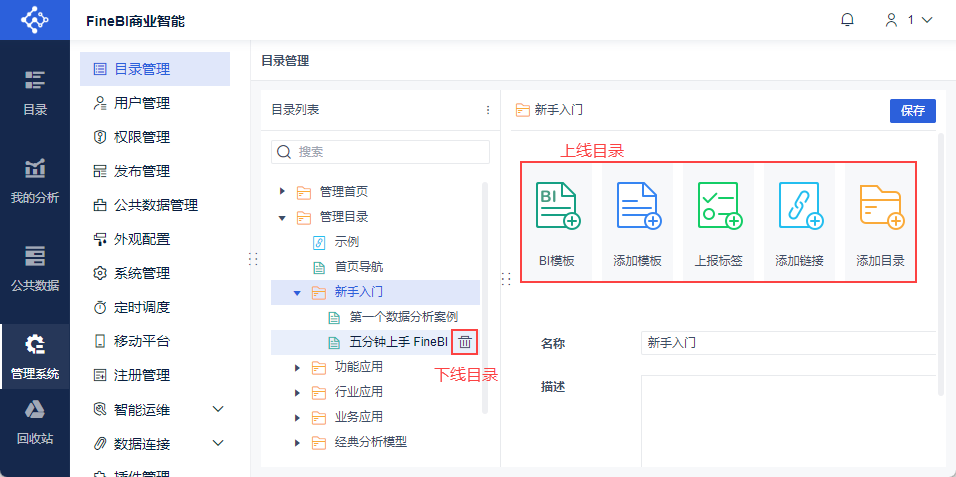Open 移动平台 menu item
Screen dimensions: 956x477
point(155,341)
